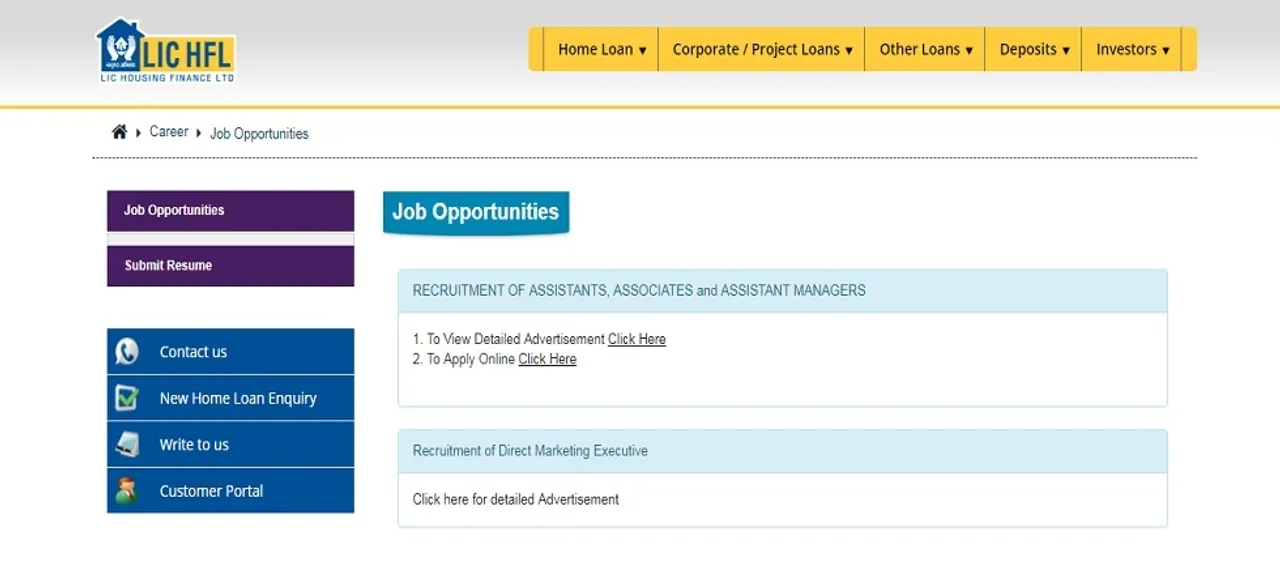Click the Write to us paper icon
Viewport: 1280px width, 588px height.
pos(127,445)
